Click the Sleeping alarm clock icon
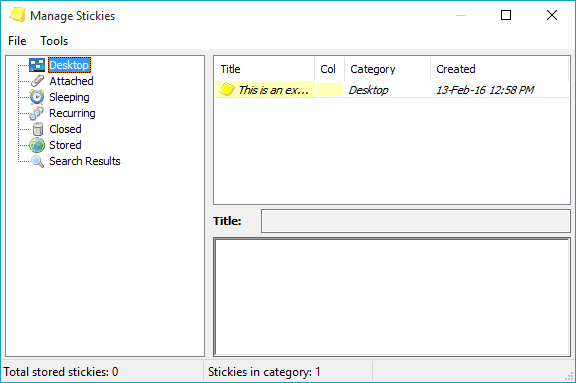This screenshot has height=383, width=576. 37,97
